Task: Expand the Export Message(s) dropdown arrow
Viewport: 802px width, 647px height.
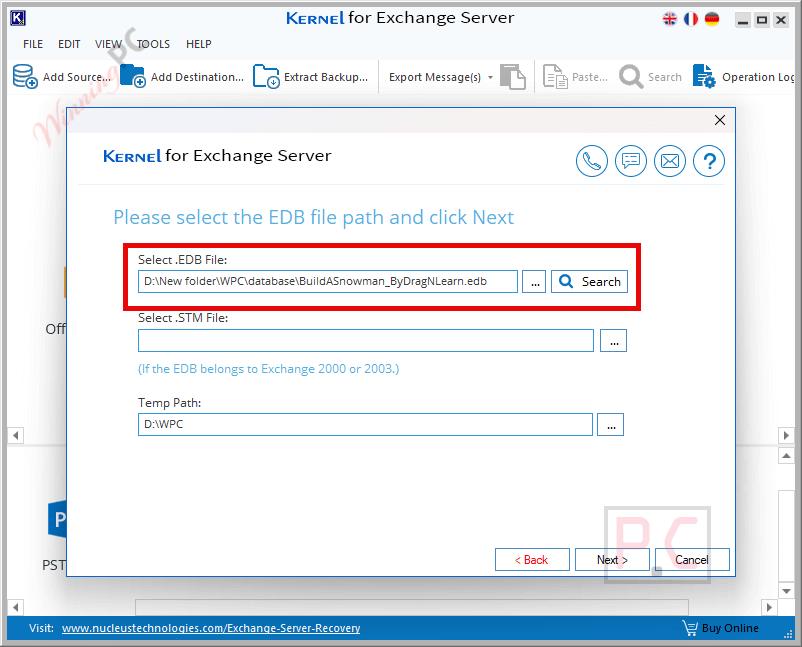Action: [x=490, y=78]
